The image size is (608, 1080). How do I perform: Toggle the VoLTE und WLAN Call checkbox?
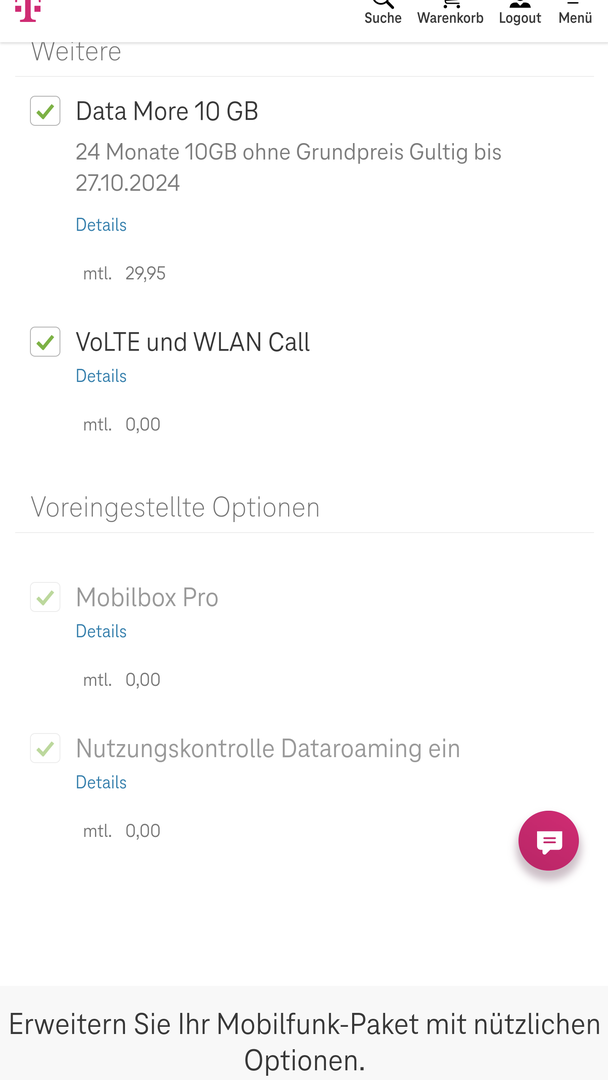click(45, 342)
